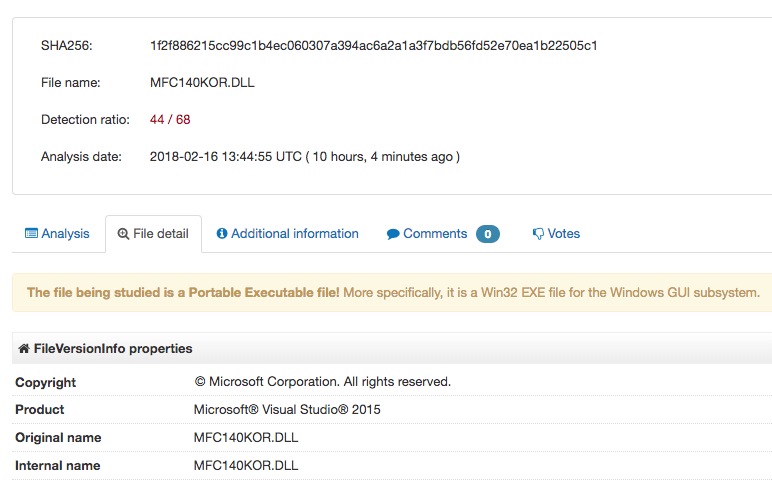Click the File detail magnifier icon

[x=123, y=234]
